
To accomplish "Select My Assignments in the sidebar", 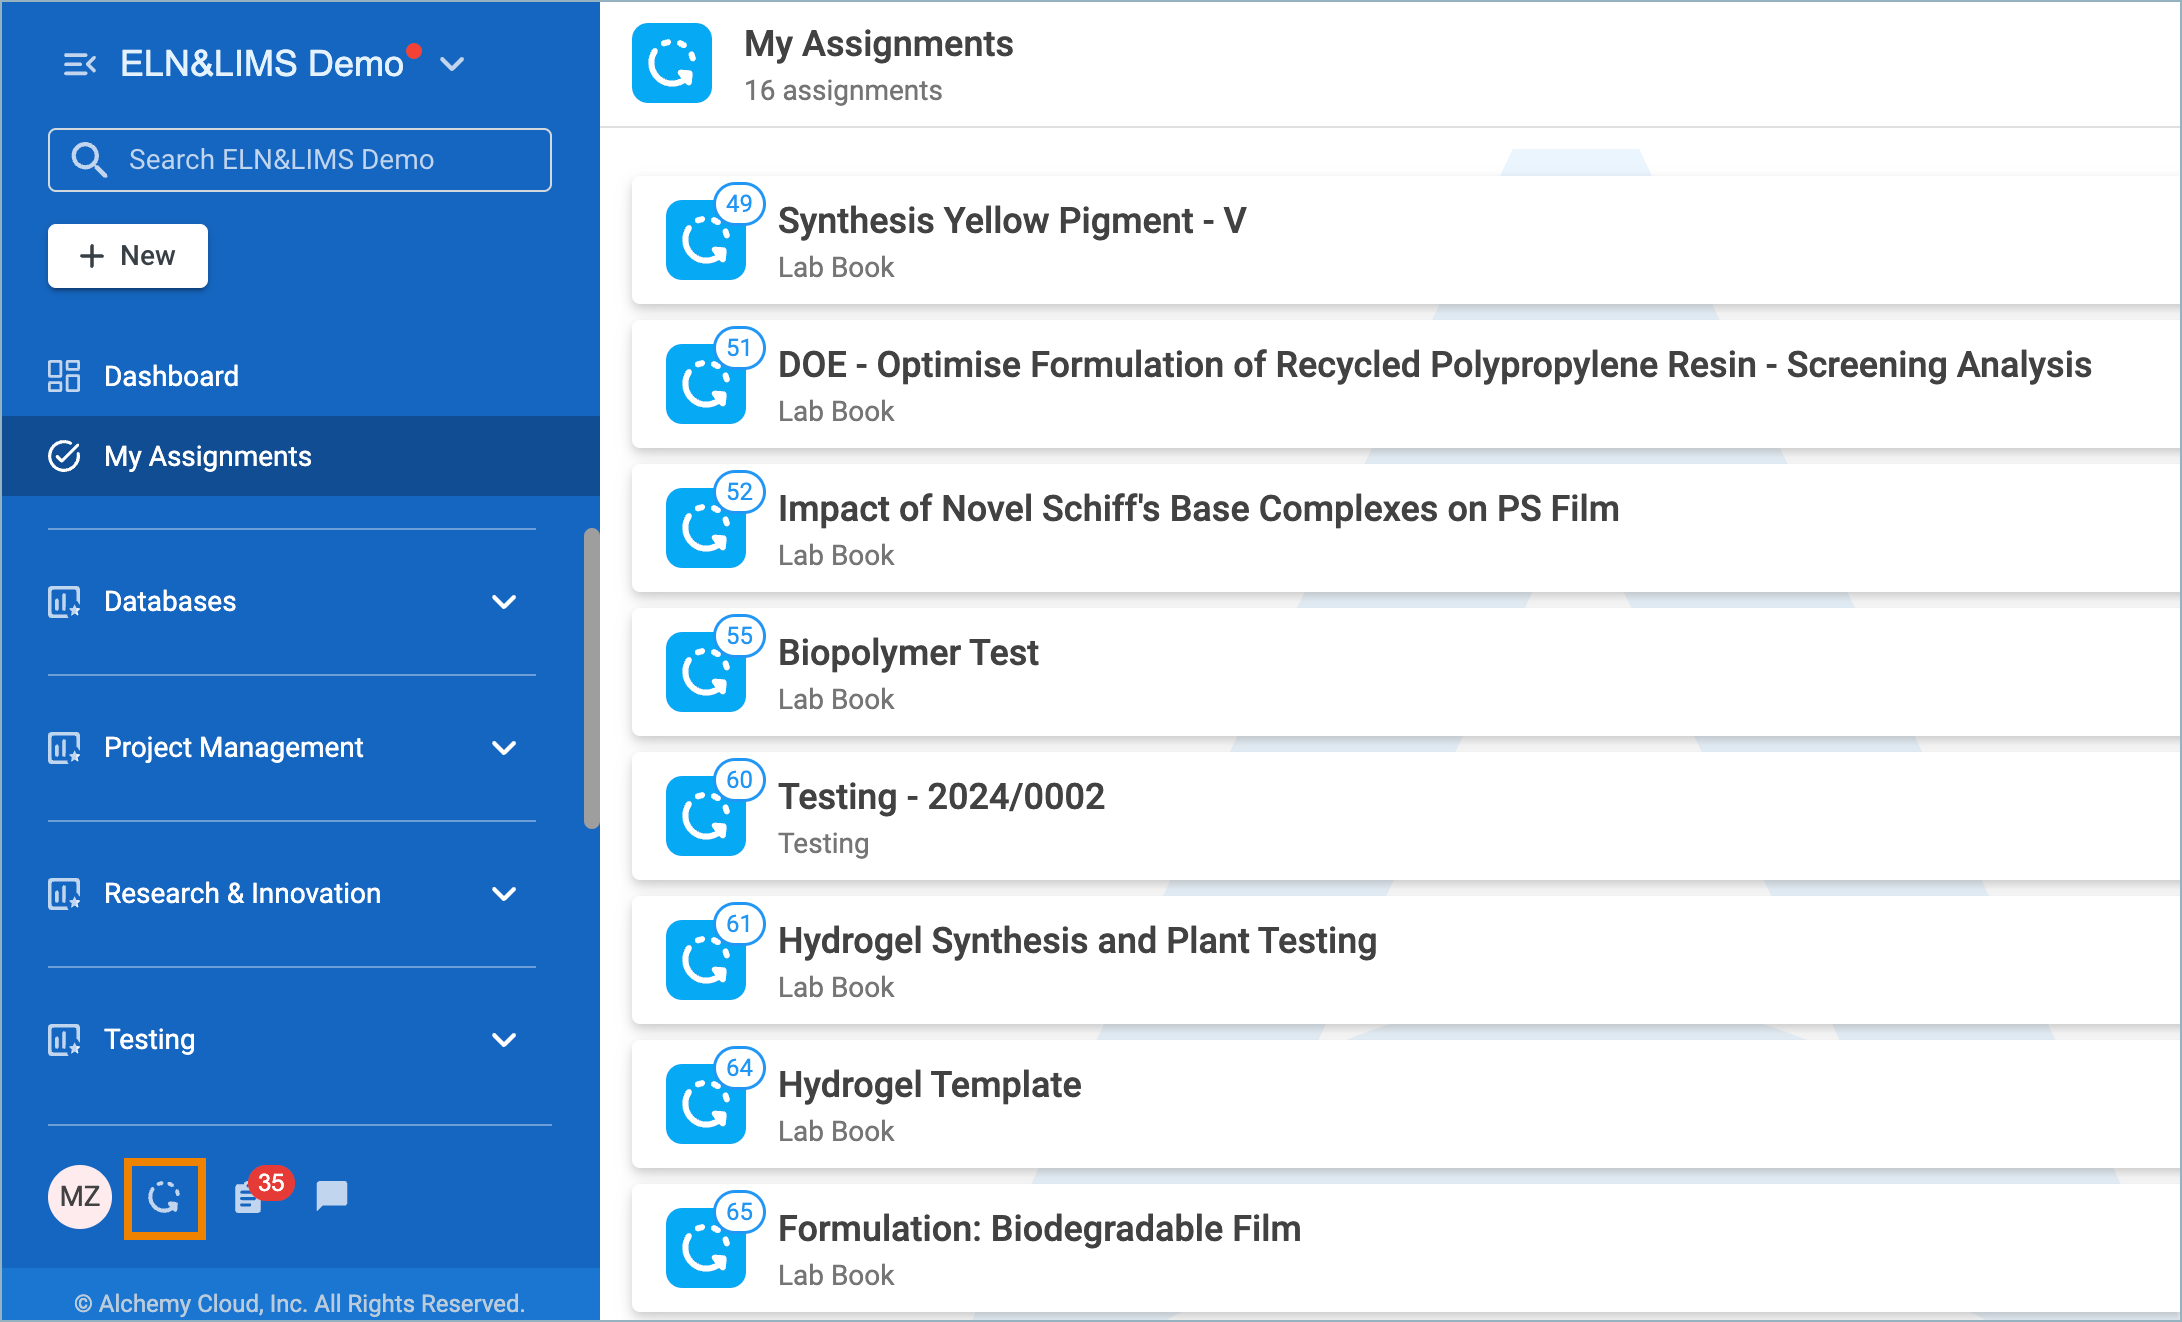I will tap(301, 456).
